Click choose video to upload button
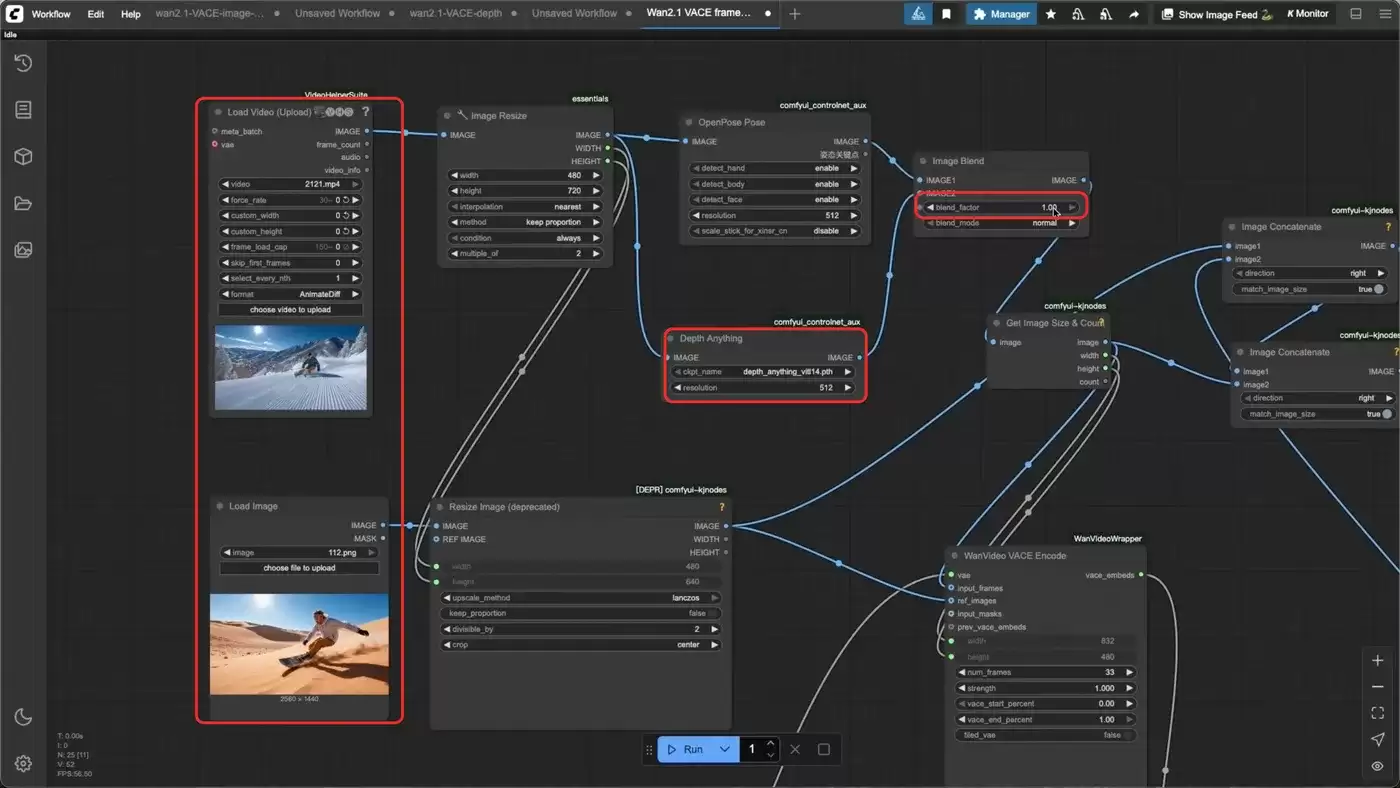Viewport: 1400px width, 788px height. coord(290,310)
